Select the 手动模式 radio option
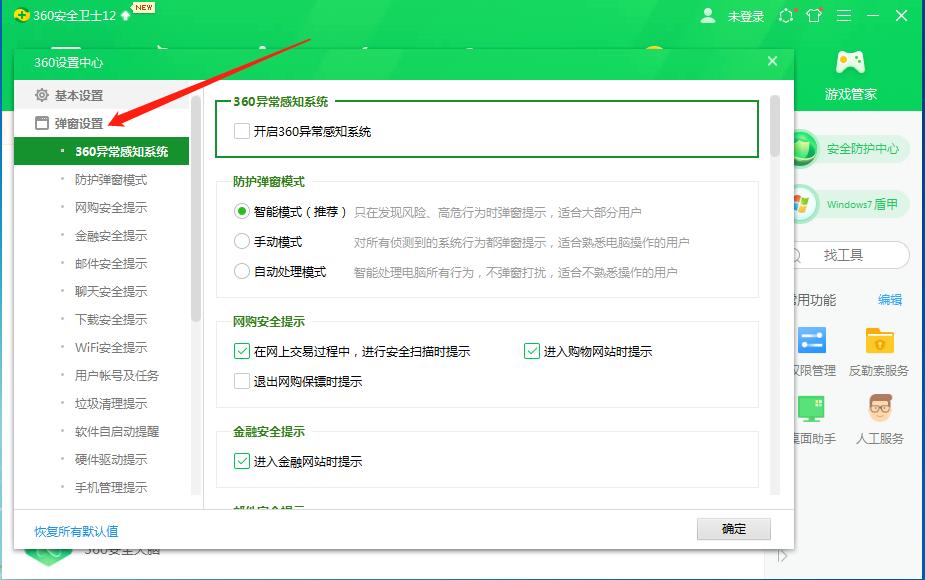Viewport: 925px width, 580px height. 240,240
